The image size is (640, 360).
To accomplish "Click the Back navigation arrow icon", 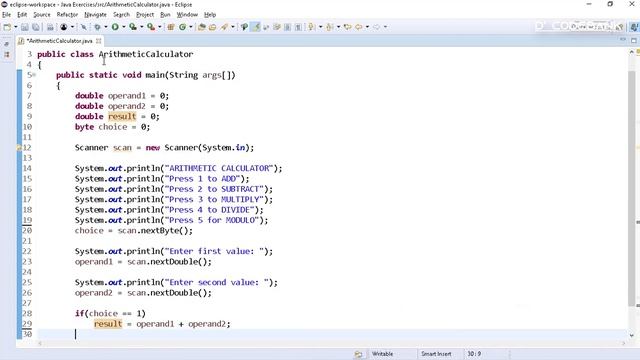I will coord(359,27).
